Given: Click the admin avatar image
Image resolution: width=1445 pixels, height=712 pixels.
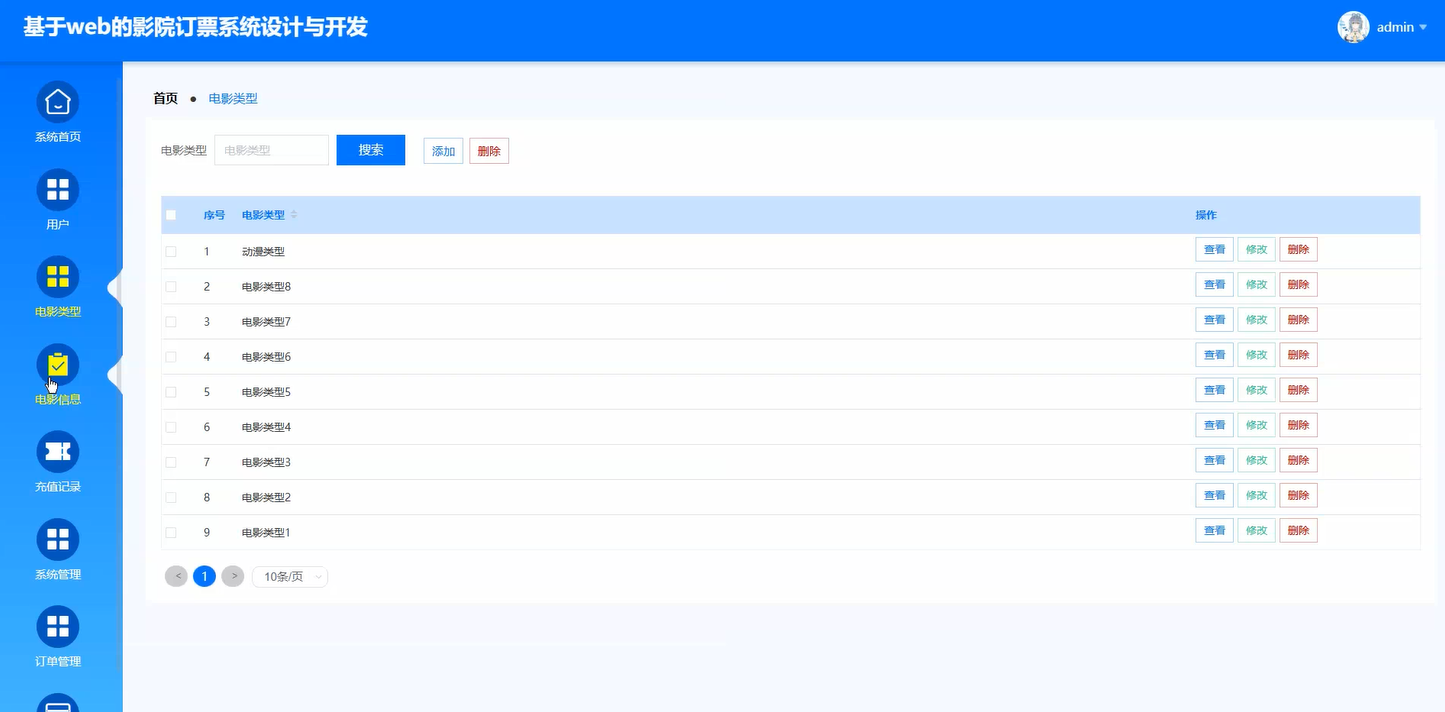Looking at the screenshot, I should tap(1353, 27).
